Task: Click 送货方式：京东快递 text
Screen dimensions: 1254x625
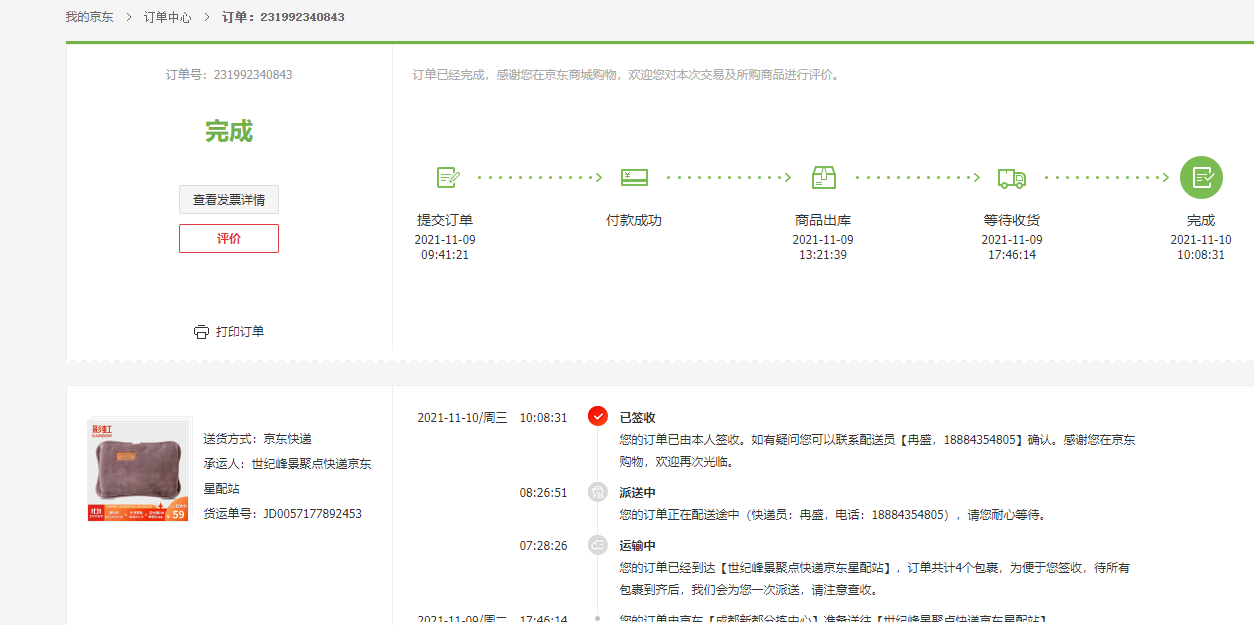Action: [x=258, y=439]
